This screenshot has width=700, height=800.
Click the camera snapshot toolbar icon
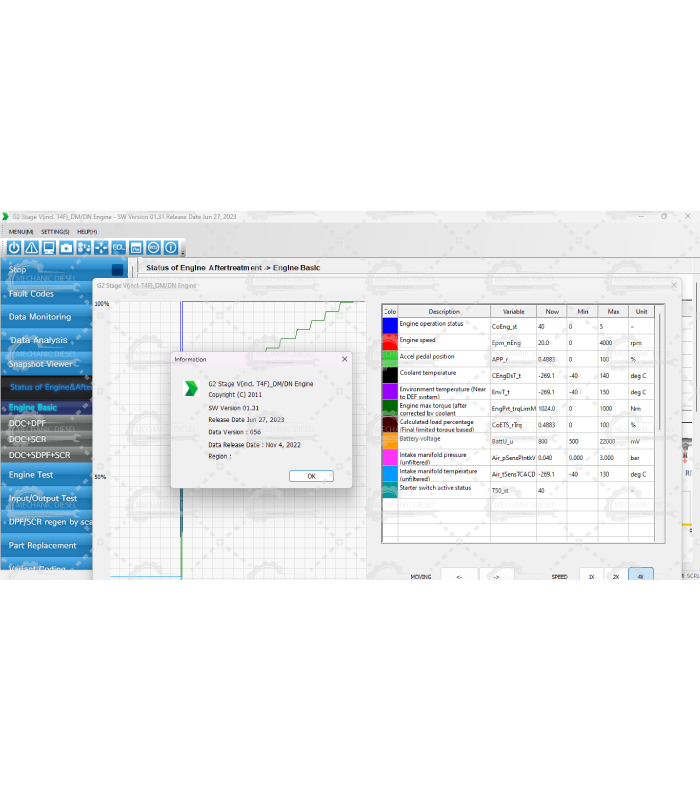[x=66, y=247]
